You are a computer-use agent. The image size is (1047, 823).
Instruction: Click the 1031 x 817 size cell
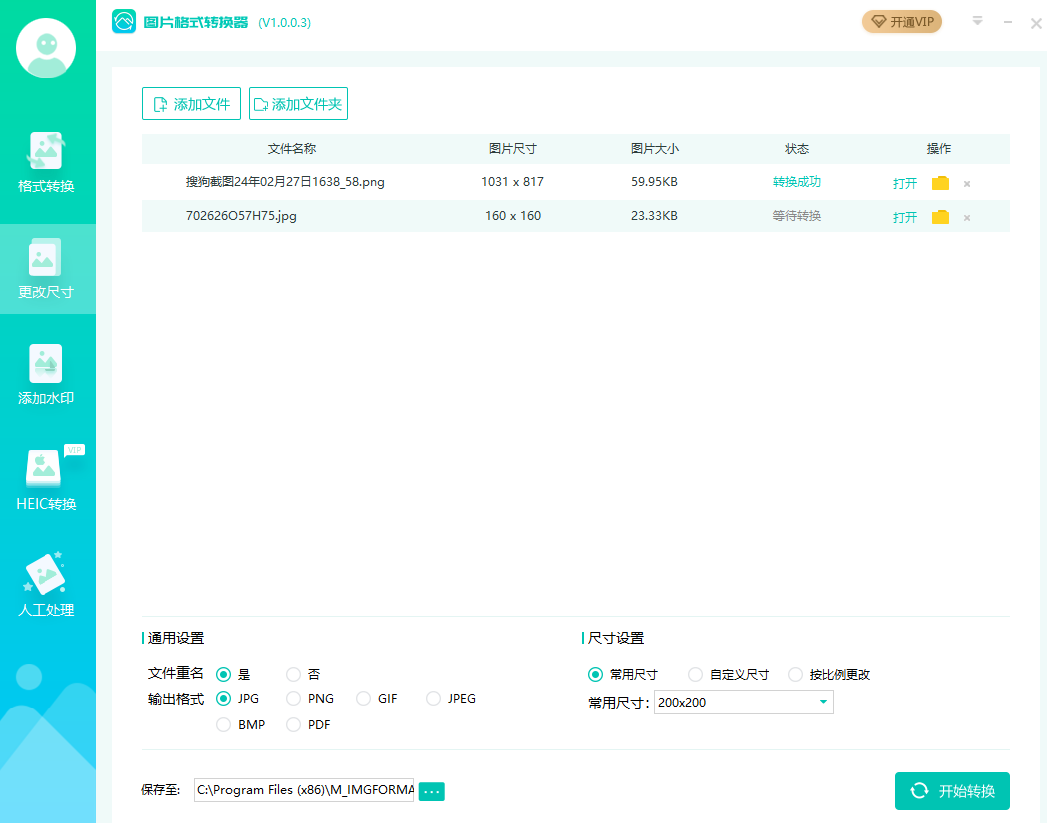(512, 182)
